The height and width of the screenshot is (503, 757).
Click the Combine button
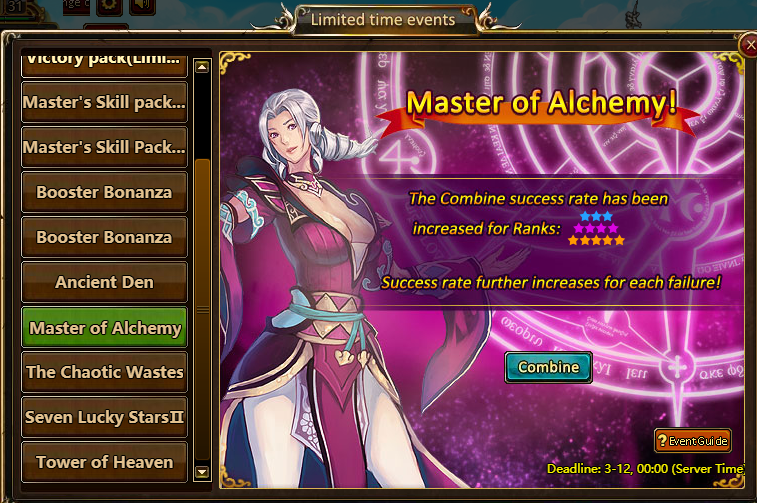548,367
